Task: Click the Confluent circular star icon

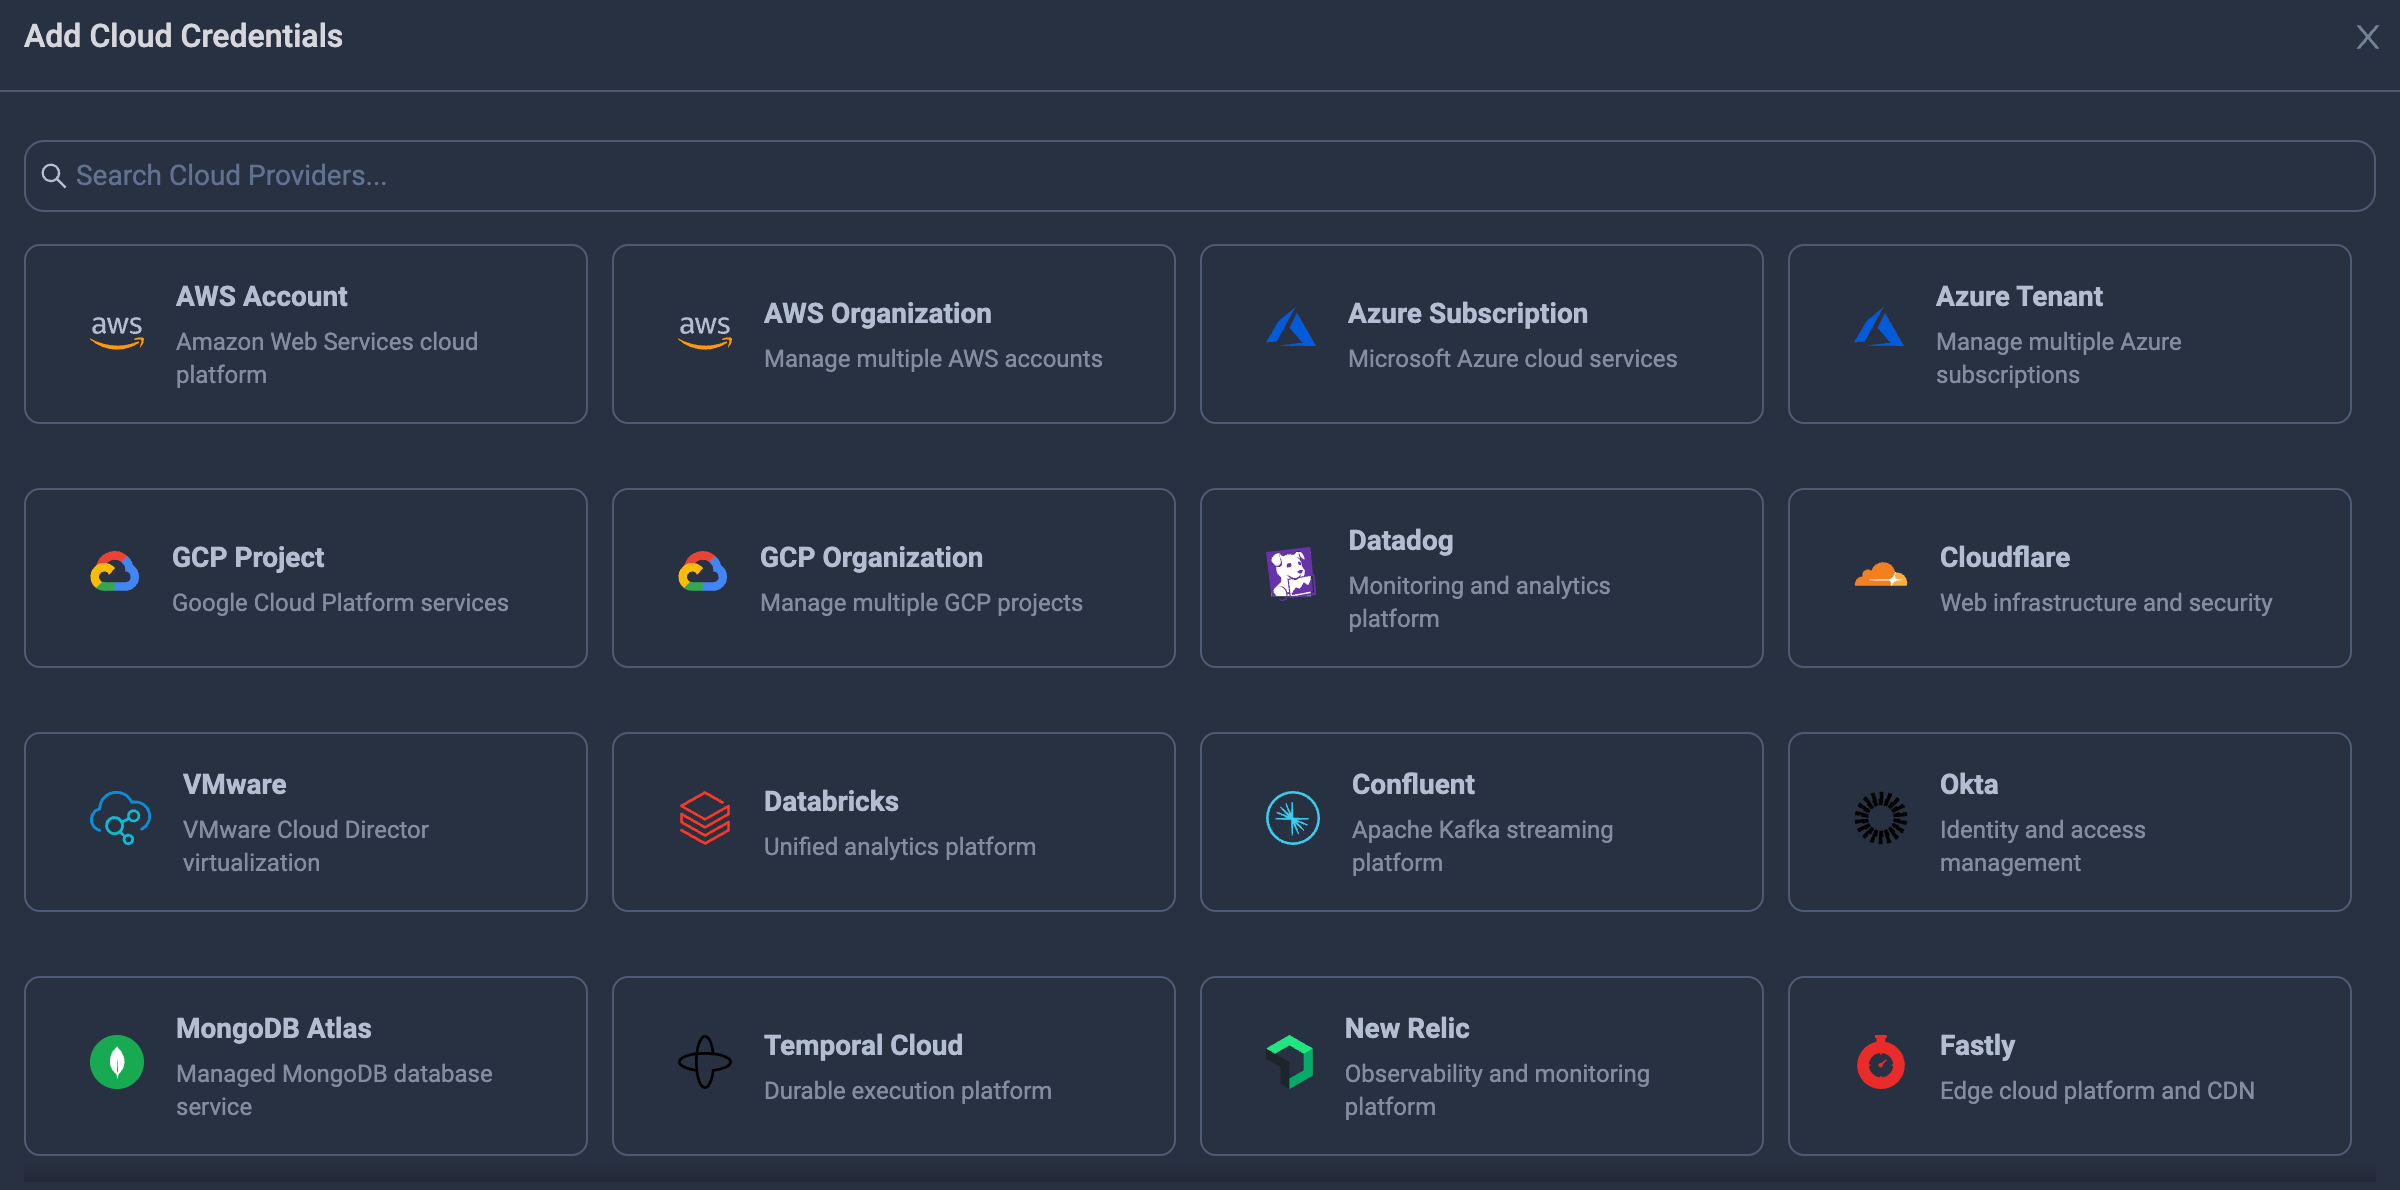Action: [x=1292, y=818]
